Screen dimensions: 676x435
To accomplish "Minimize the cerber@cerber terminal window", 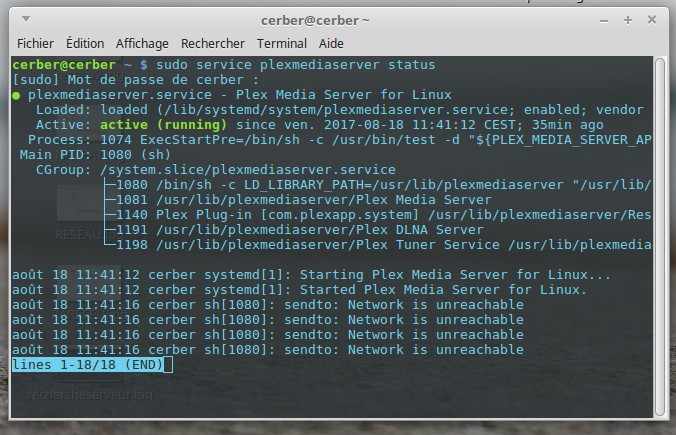I will (604, 21).
